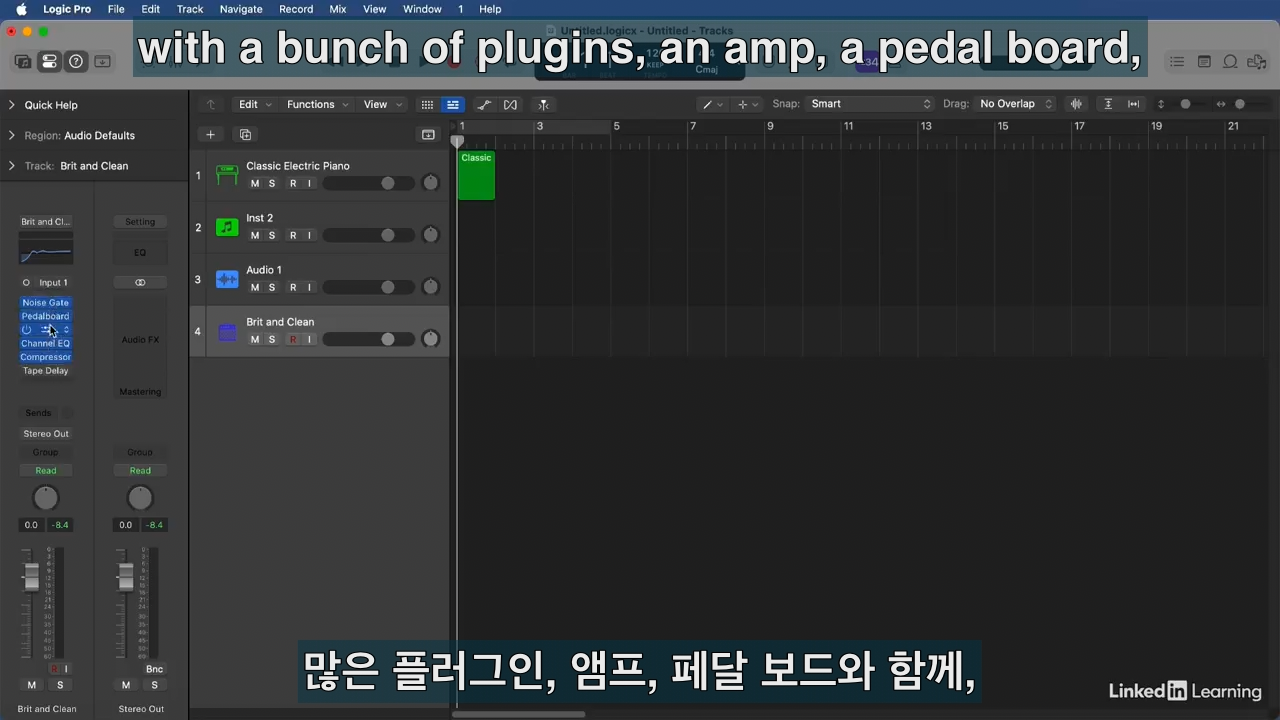
Task: Open the command-click tool crosshair menu
Action: (x=747, y=104)
